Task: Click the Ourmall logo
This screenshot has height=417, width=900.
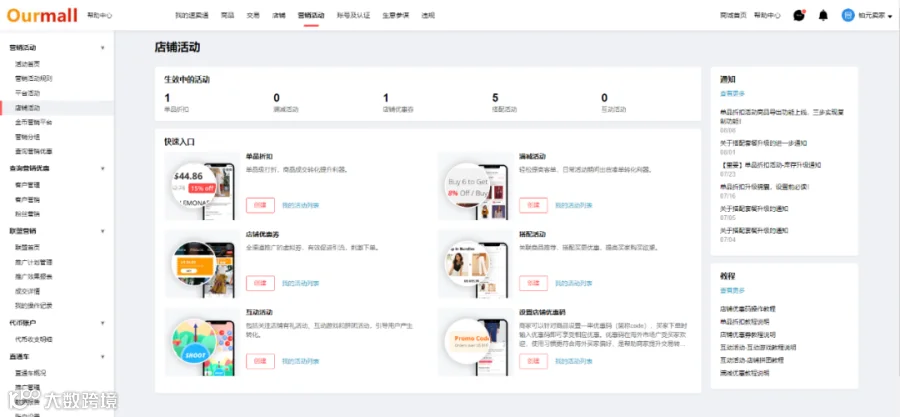Action: (42, 15)
